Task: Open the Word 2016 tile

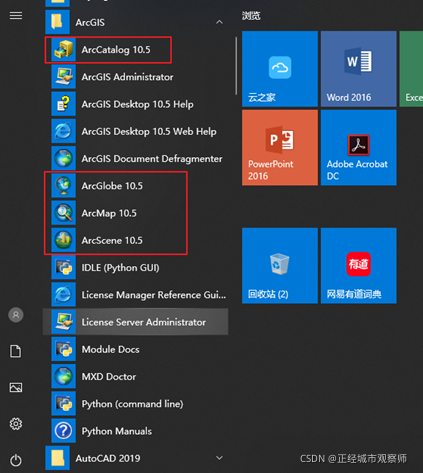Action: (359, 69)
